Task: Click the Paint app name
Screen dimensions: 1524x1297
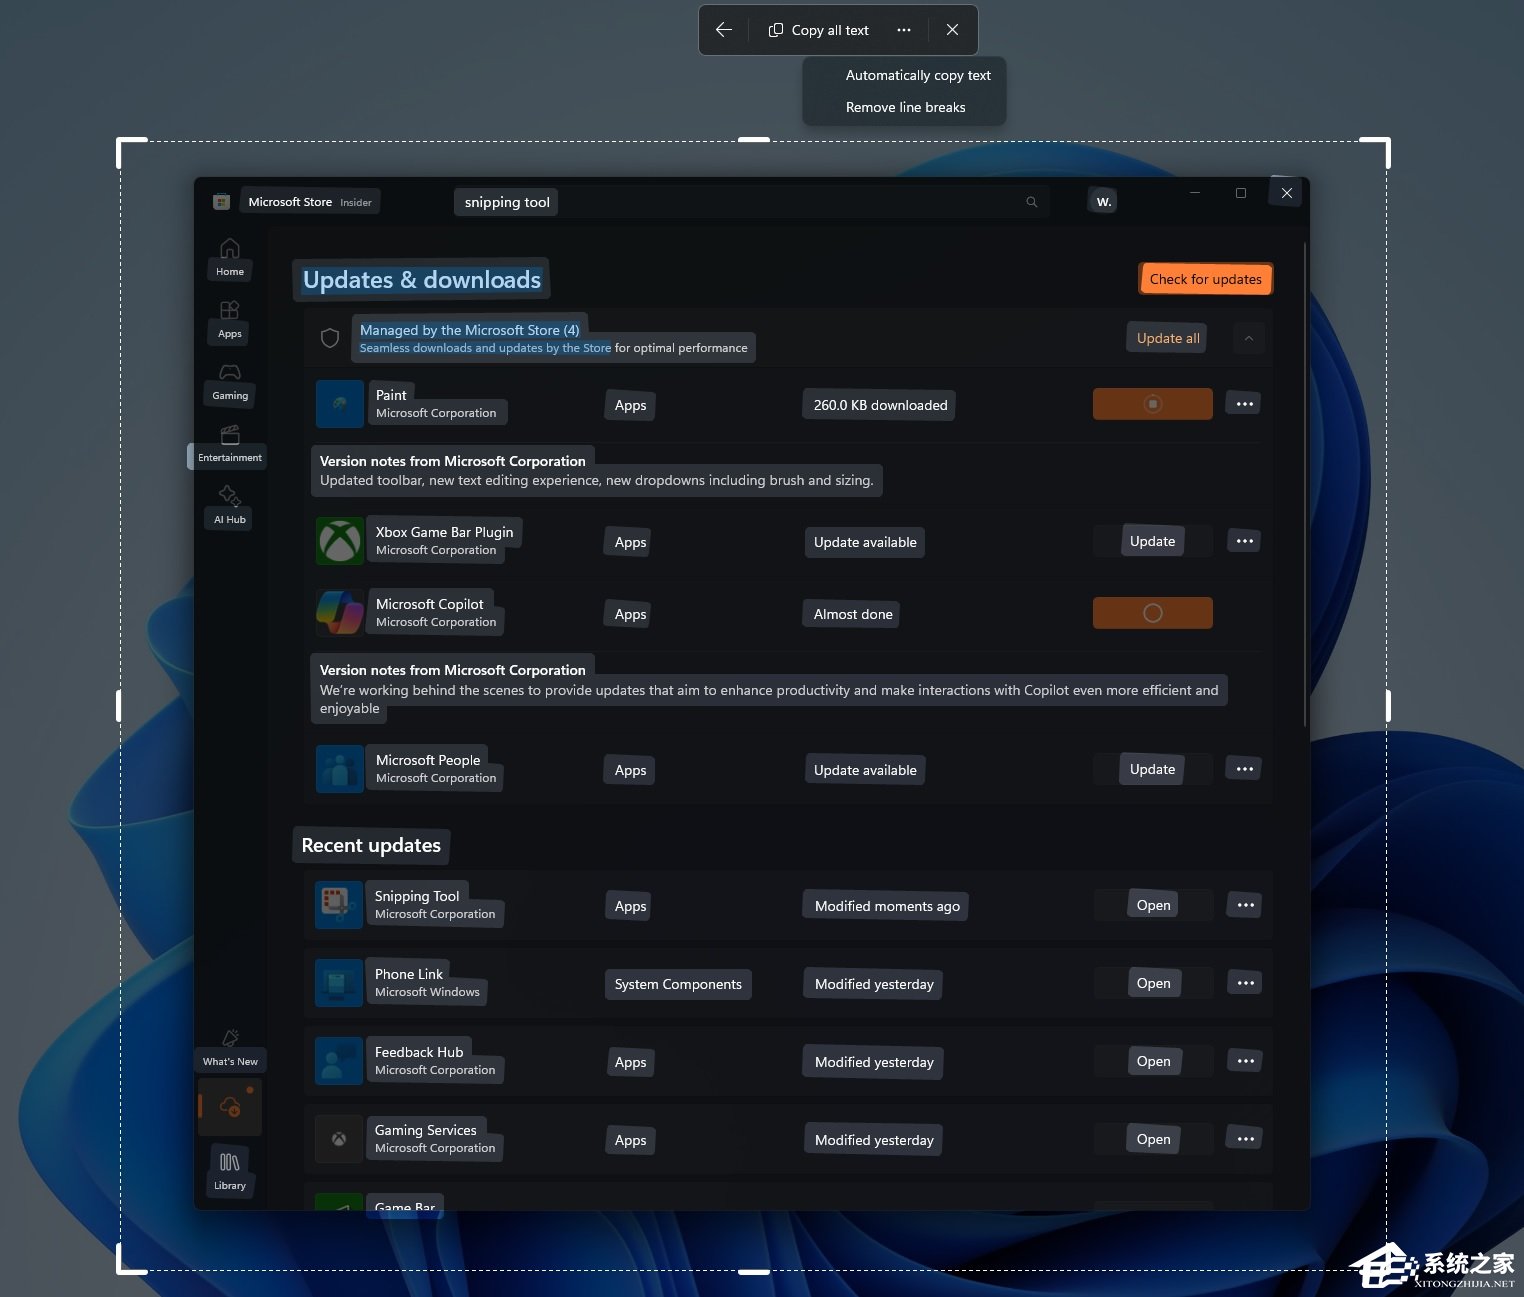Action: pos(391,395)
